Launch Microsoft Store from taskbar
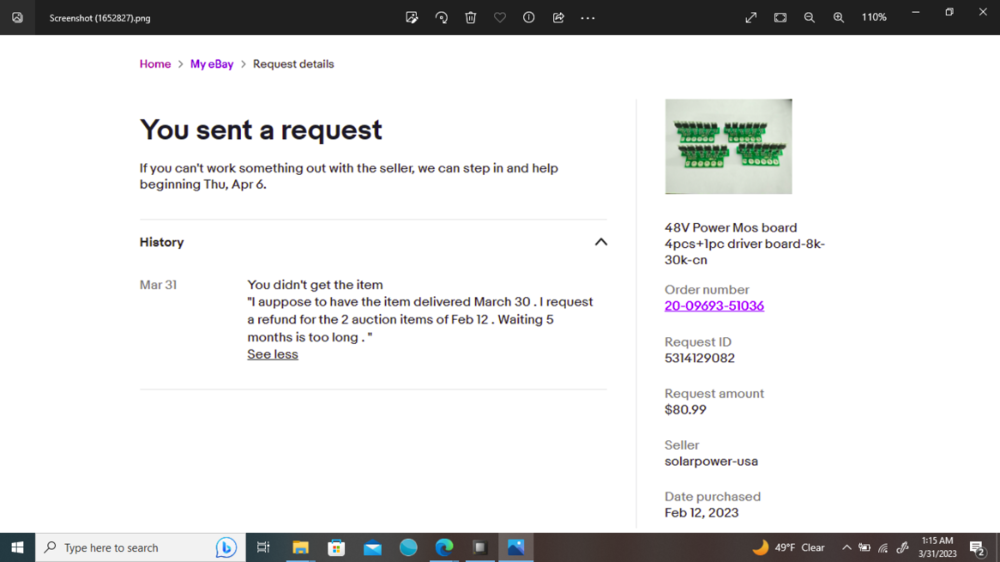 [336, 547]
